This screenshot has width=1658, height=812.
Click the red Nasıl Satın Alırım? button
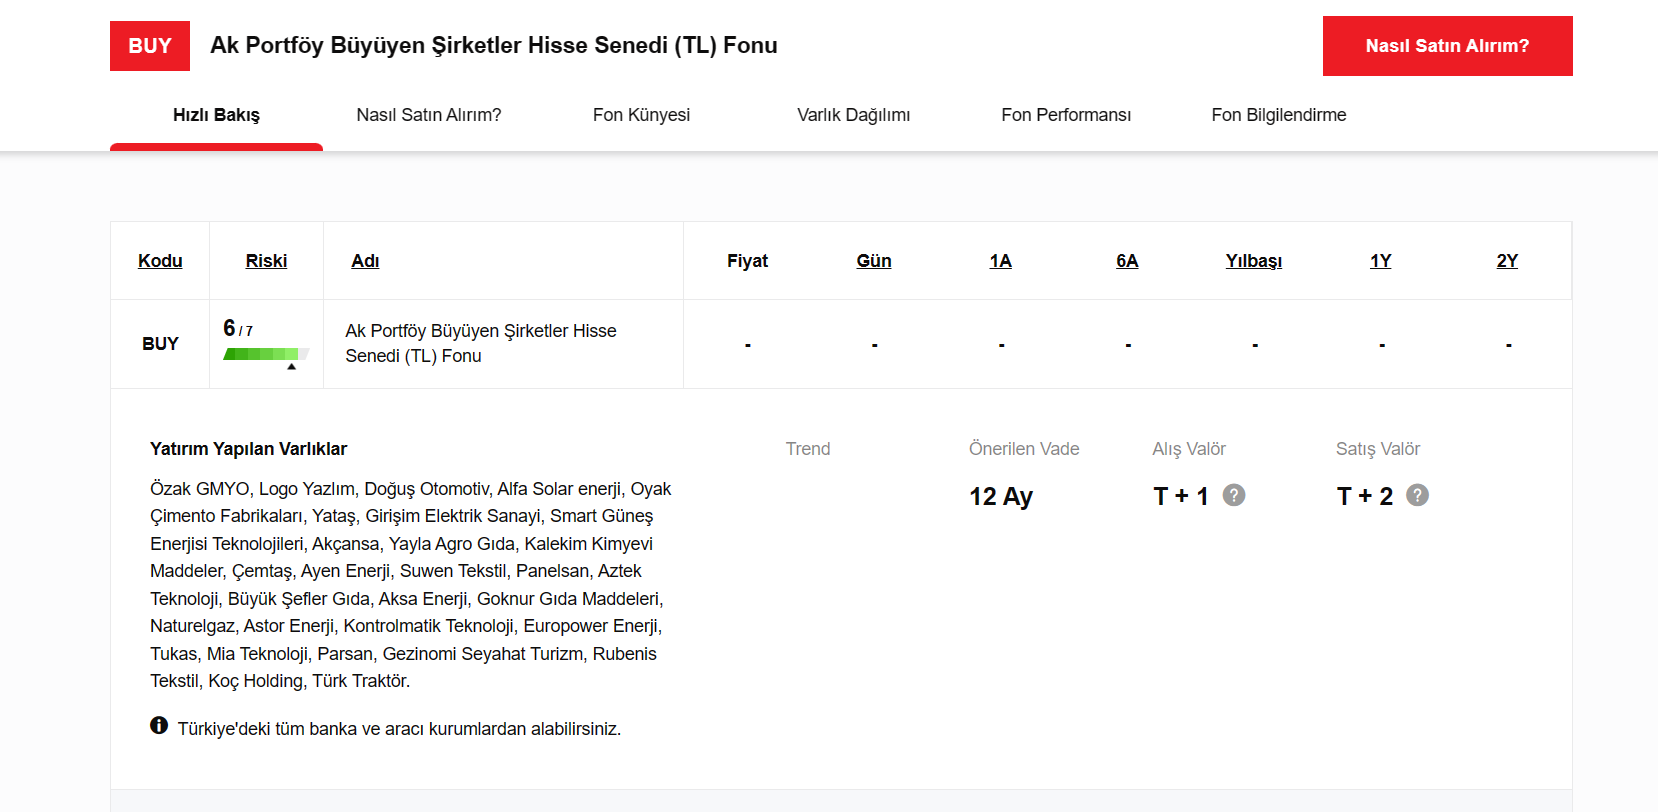click(x=1447, y=46)
